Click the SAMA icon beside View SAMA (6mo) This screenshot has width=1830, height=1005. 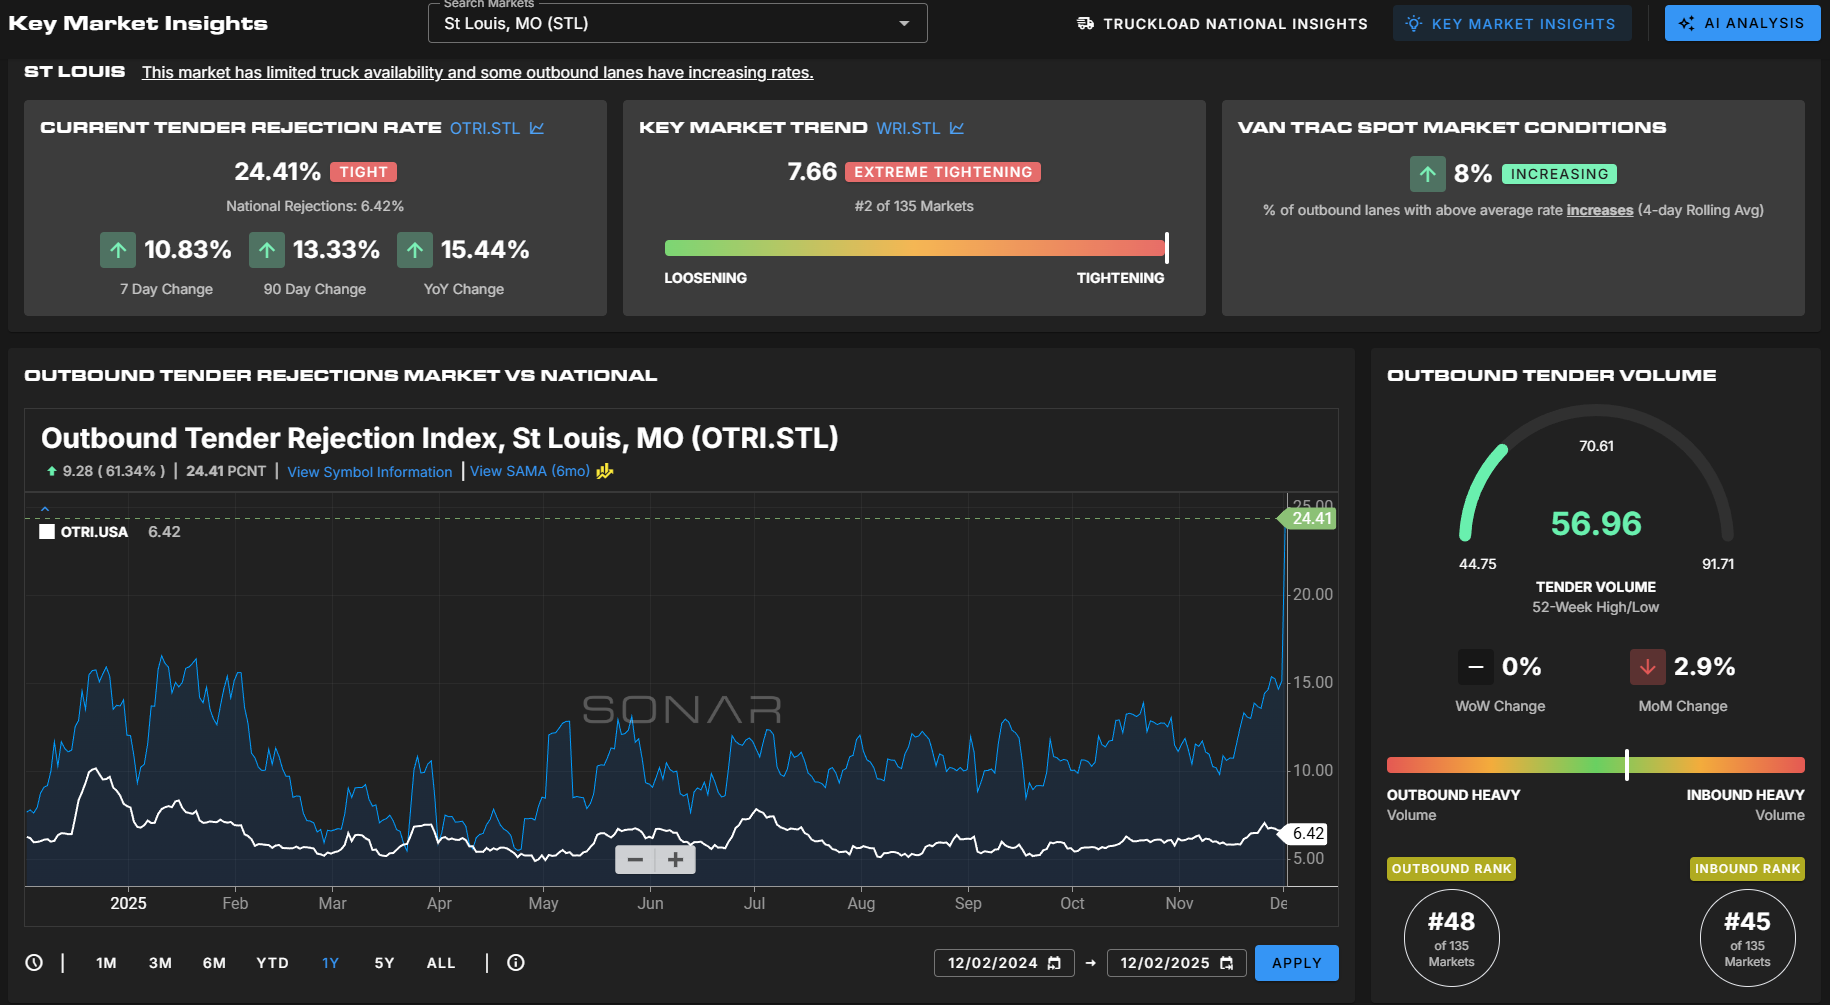[x=605, y=471]
